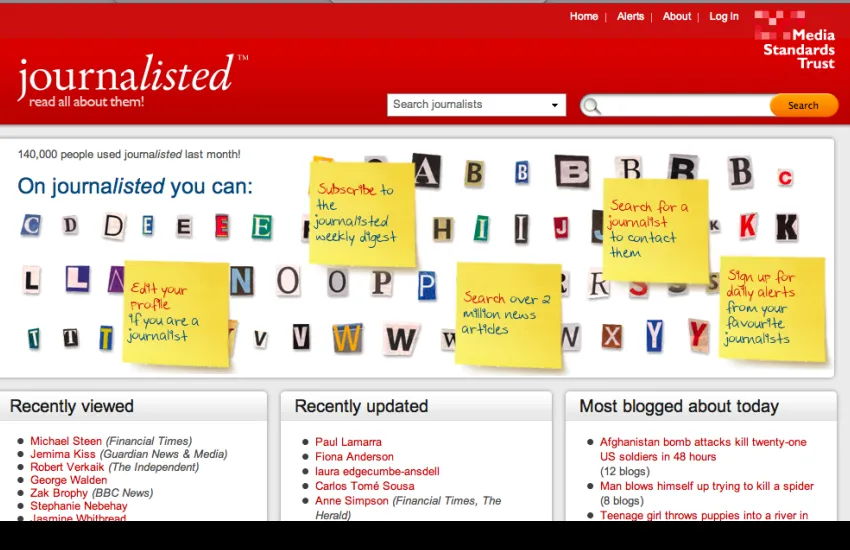Image resolution: width=850 pixels, height=550 pixels.
Task: Open Carlos Tomé Sousa's profile link
Action: [x=364, y=486]
